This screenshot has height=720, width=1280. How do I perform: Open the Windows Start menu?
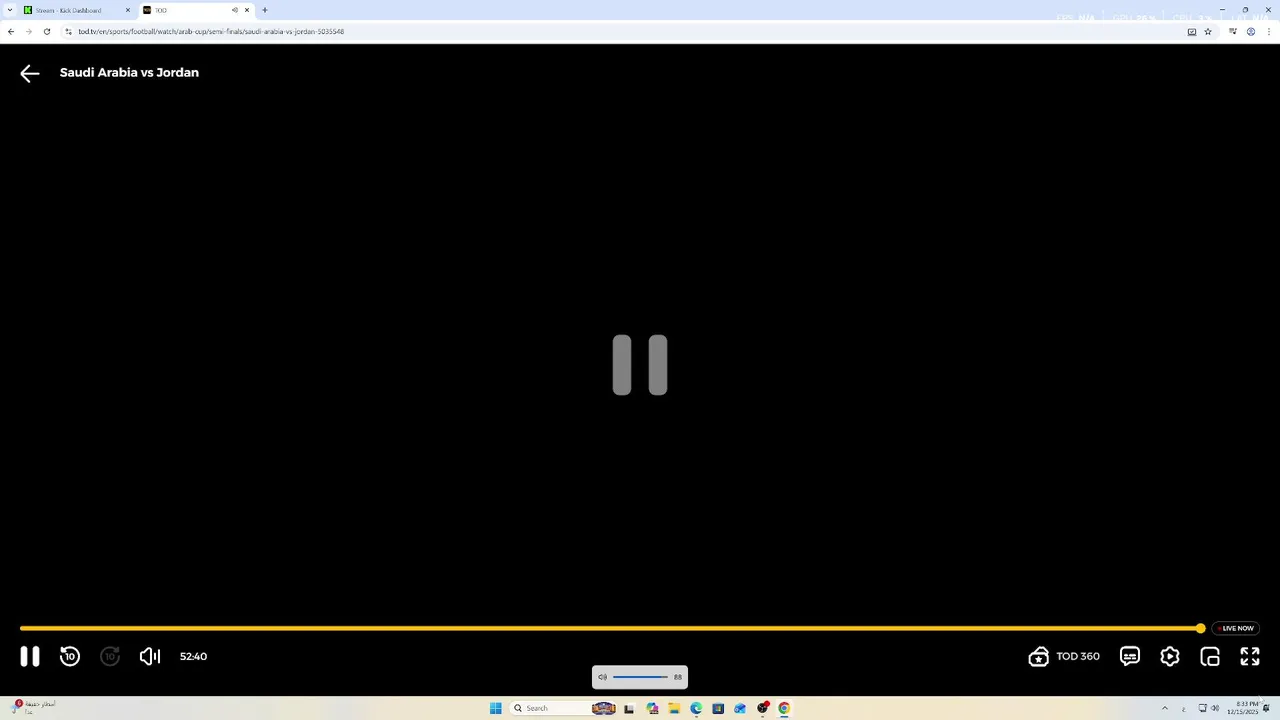pos(495,708)
